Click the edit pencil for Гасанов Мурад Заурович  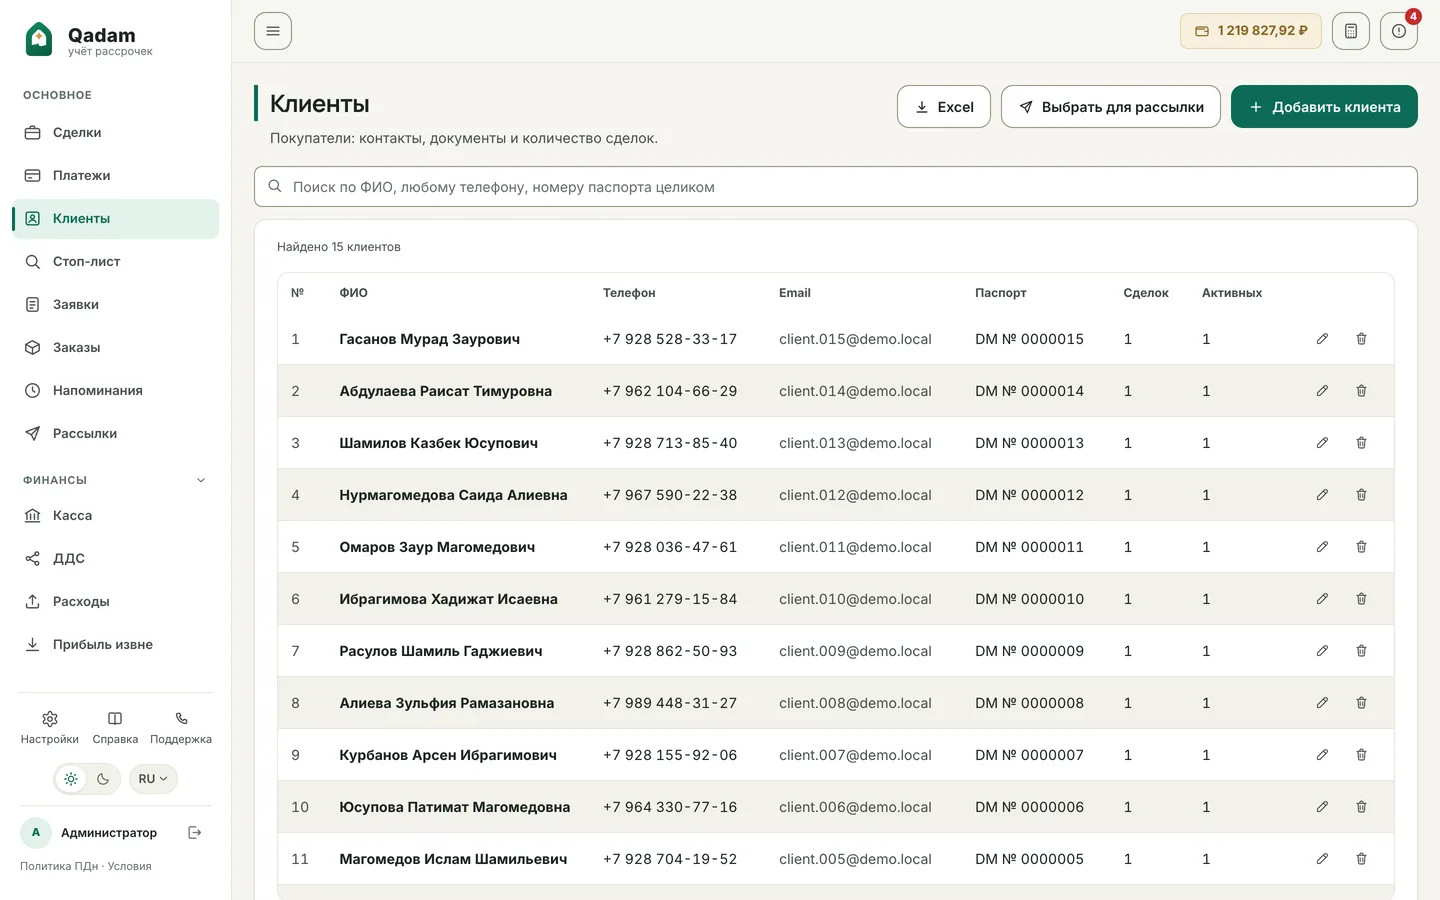(1322, 339)
